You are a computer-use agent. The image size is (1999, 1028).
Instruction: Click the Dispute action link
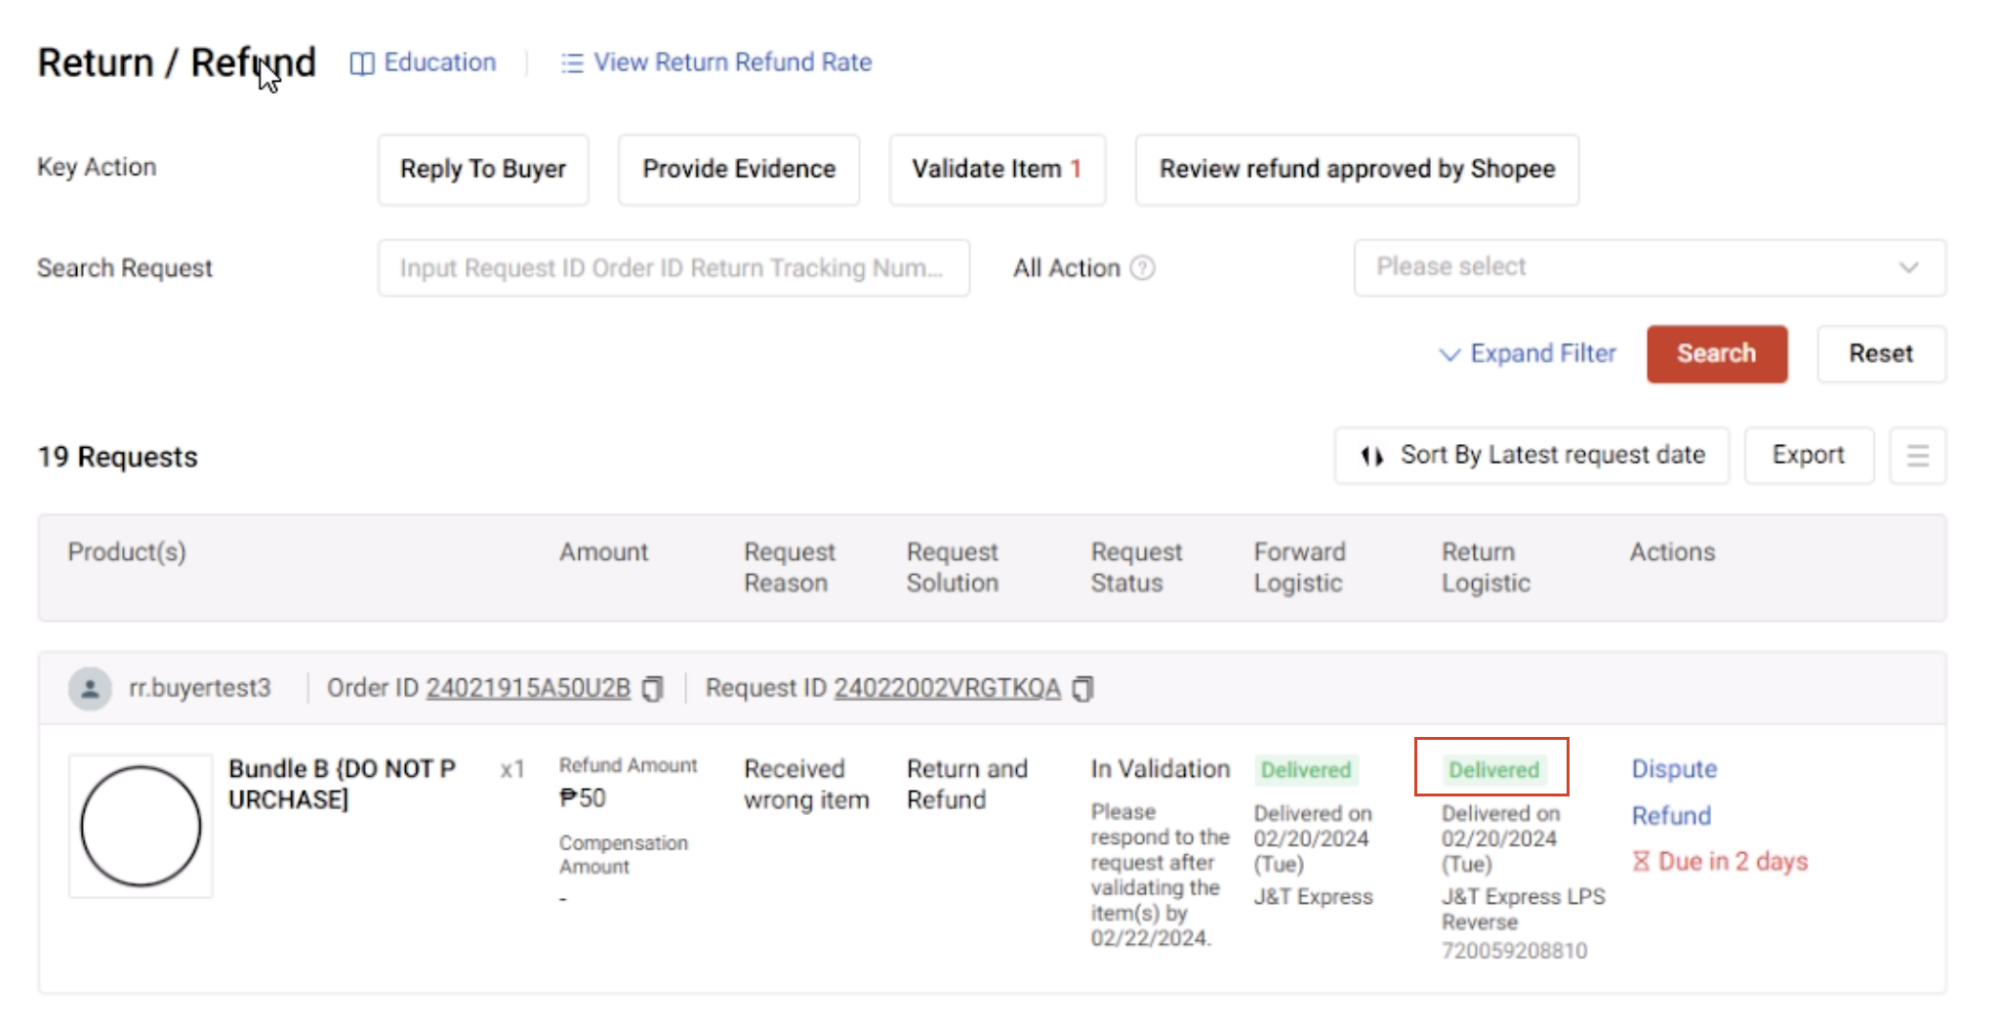pos(1674,769)
